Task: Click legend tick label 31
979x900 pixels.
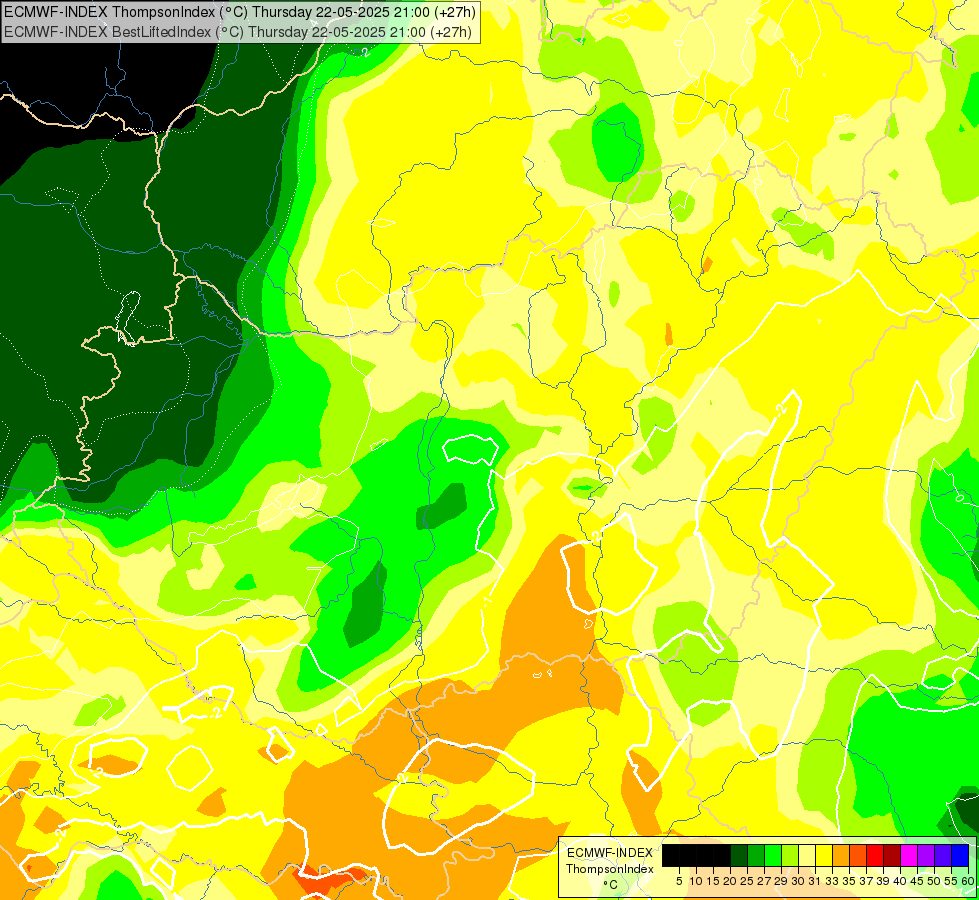Action: (815, 881)
